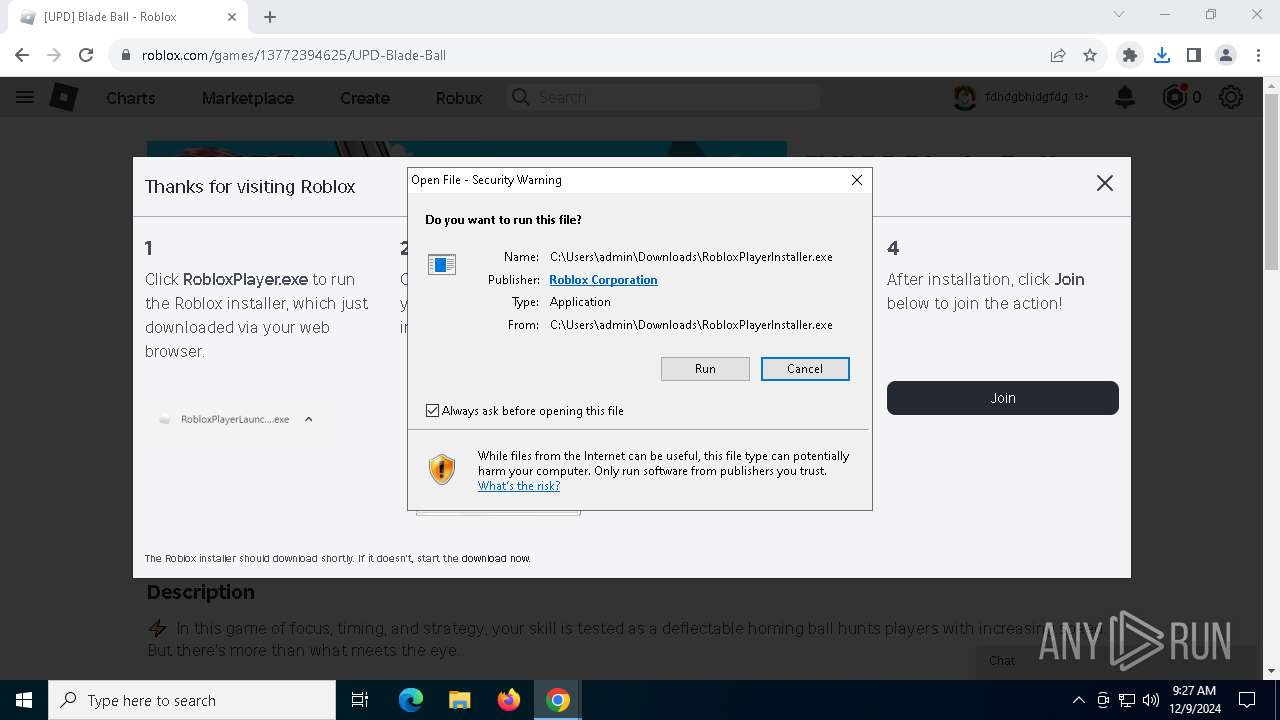Image resolution: width=1280 pixels, height=720 pixels.
Task: Open the Marketplace menu item
Action: point(248,98)
